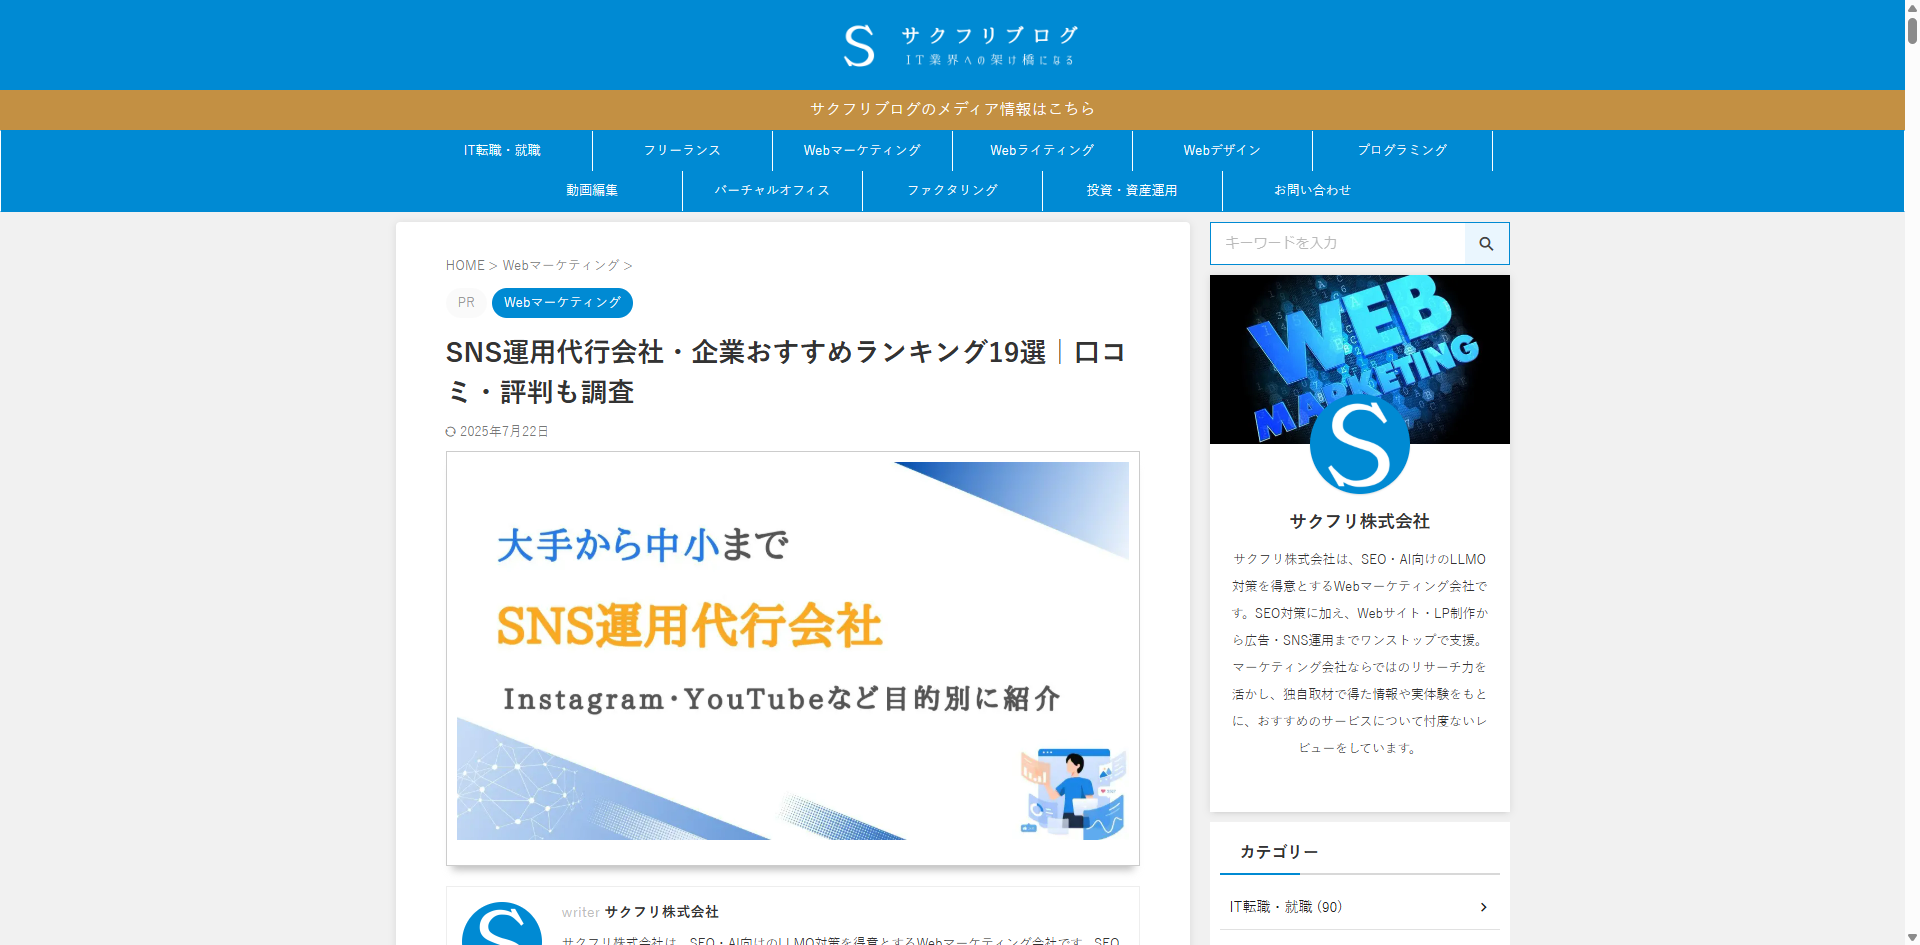Open the IT転職・就職 navigation menu item
The image size is (1920, 945).
click(x=502, y=150)
